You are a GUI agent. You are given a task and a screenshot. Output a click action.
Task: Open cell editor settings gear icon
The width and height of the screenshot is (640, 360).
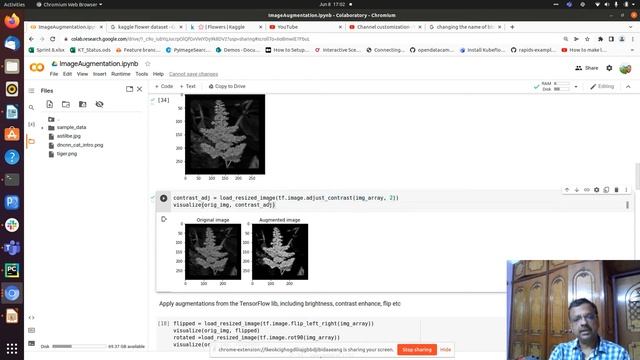point(596,190)
